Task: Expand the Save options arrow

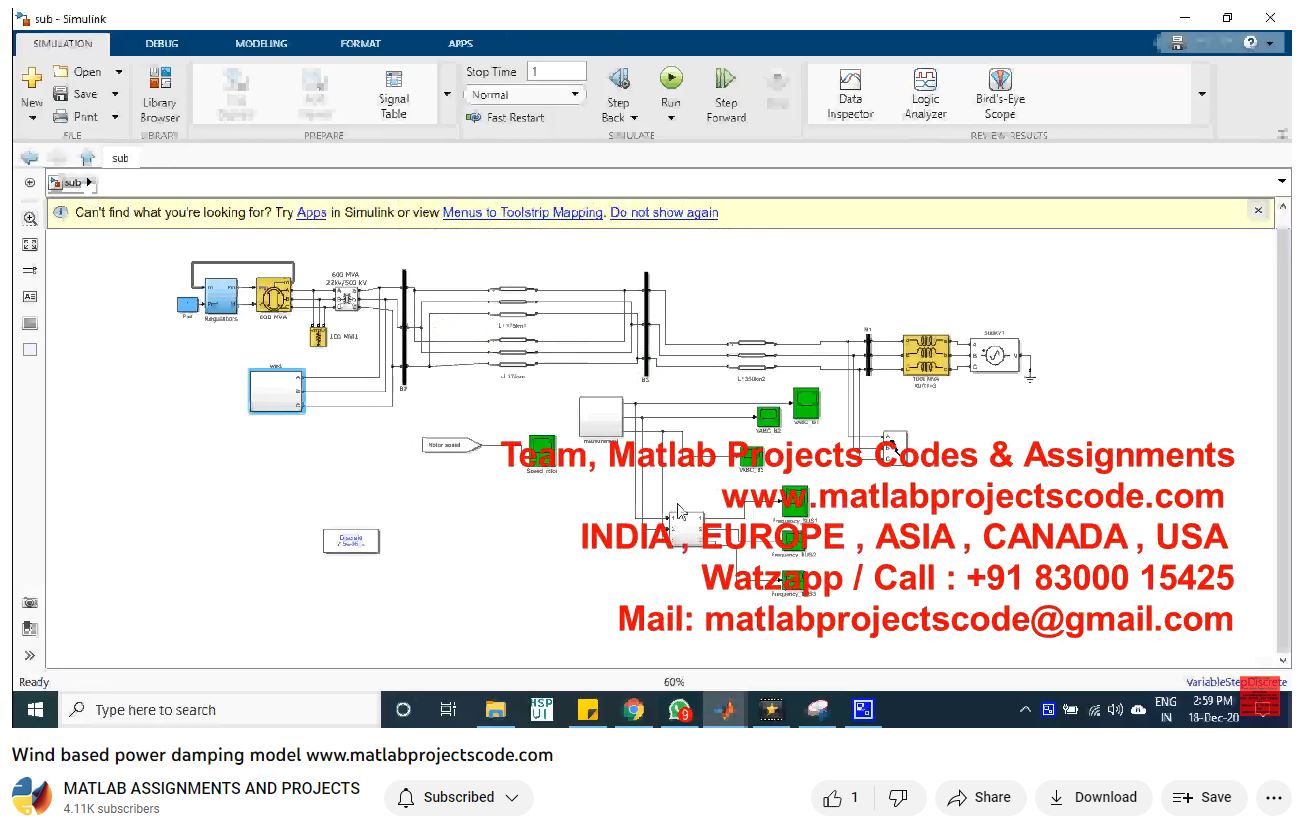Action: 115,94
